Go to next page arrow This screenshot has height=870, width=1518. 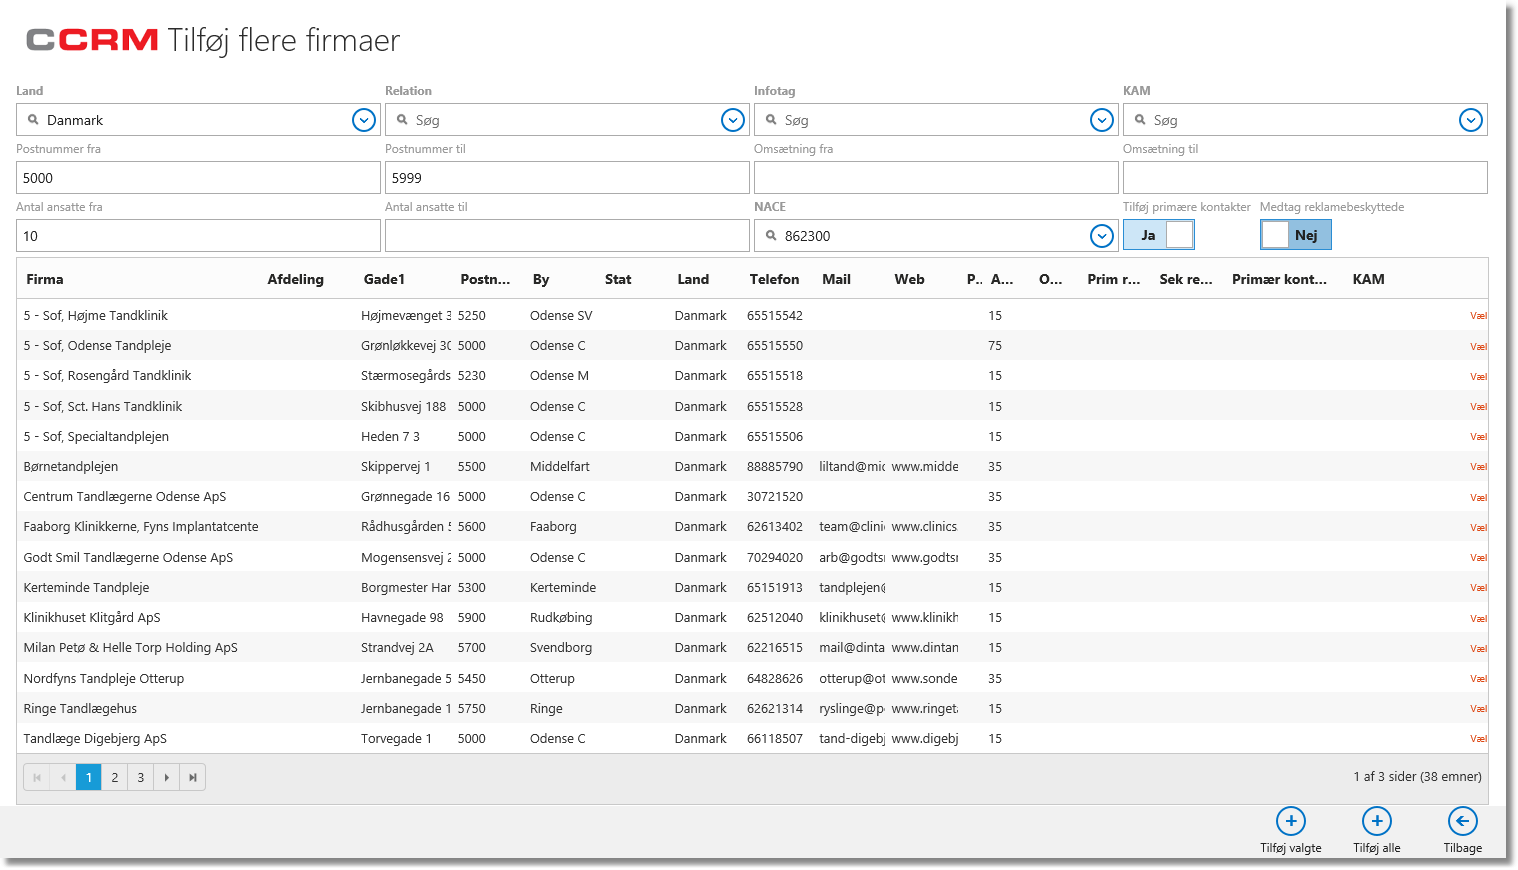click(167, 777)
